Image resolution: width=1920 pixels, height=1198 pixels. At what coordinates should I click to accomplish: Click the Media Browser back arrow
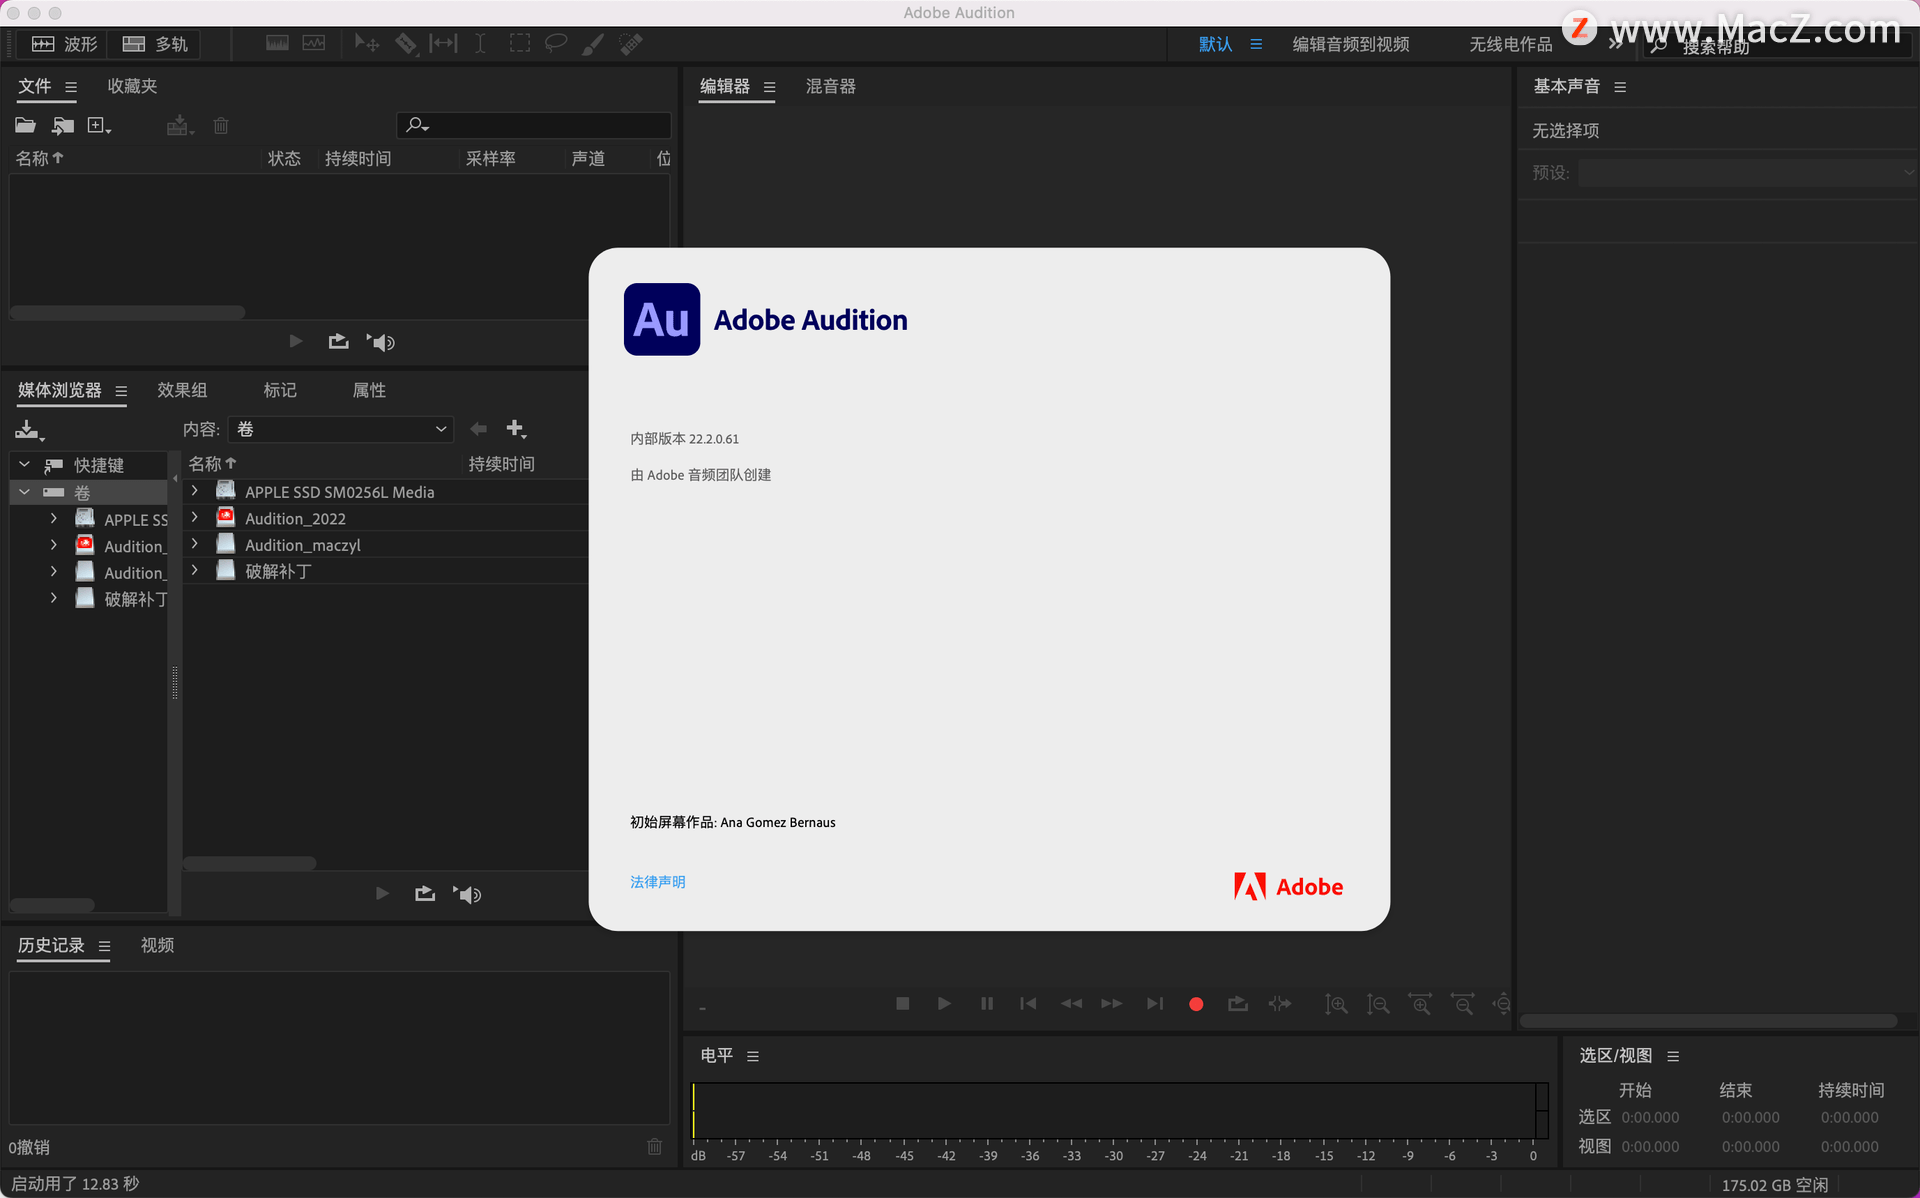pos(479,428)
